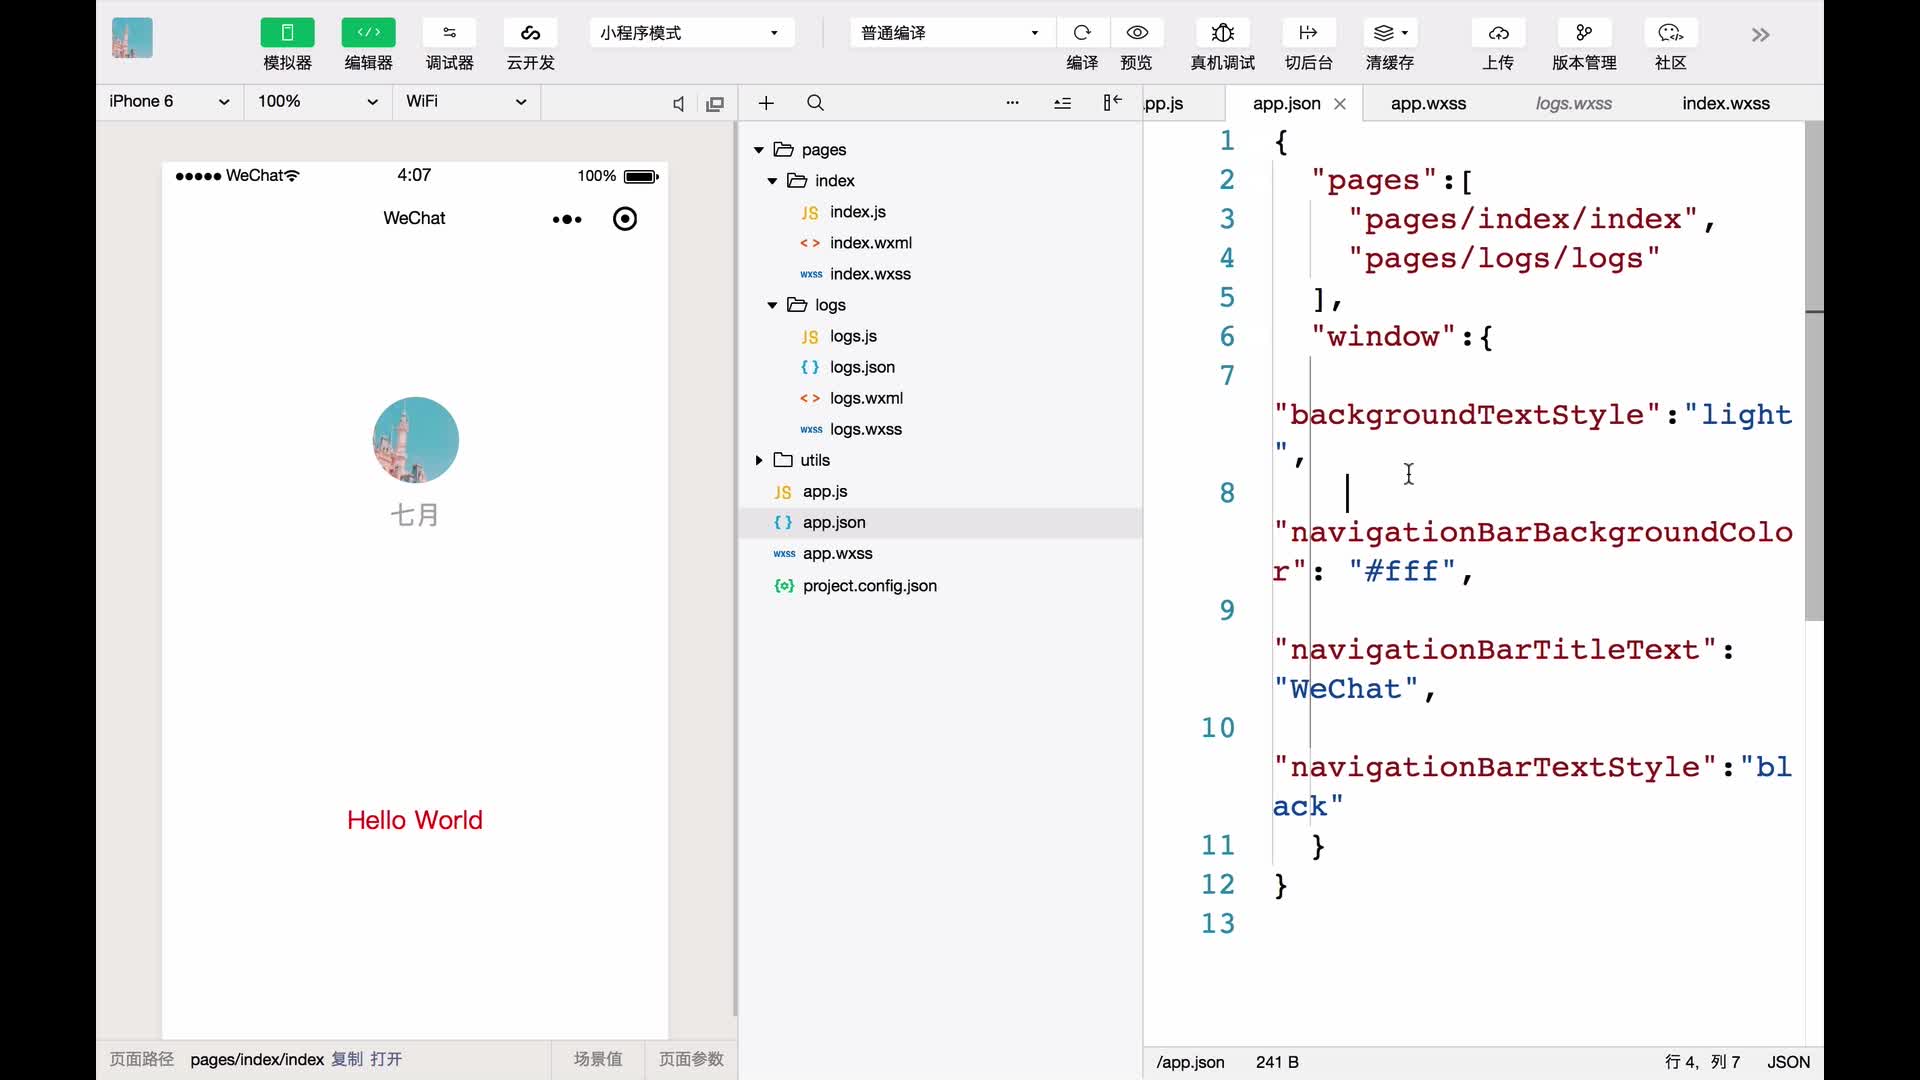This screenshot has height=1080, width=1920.
Task: Open the WiFi network dropdown
Action: tap(465, 102)
